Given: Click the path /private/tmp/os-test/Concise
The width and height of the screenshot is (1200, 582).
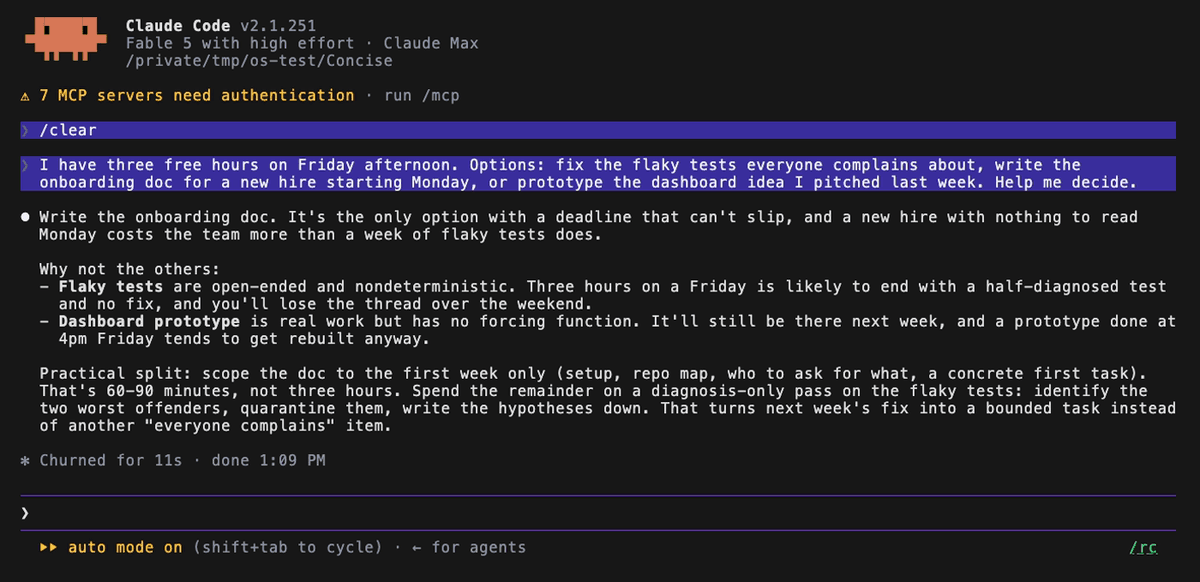Looking at the screenshot, I should tap(259, 61).
